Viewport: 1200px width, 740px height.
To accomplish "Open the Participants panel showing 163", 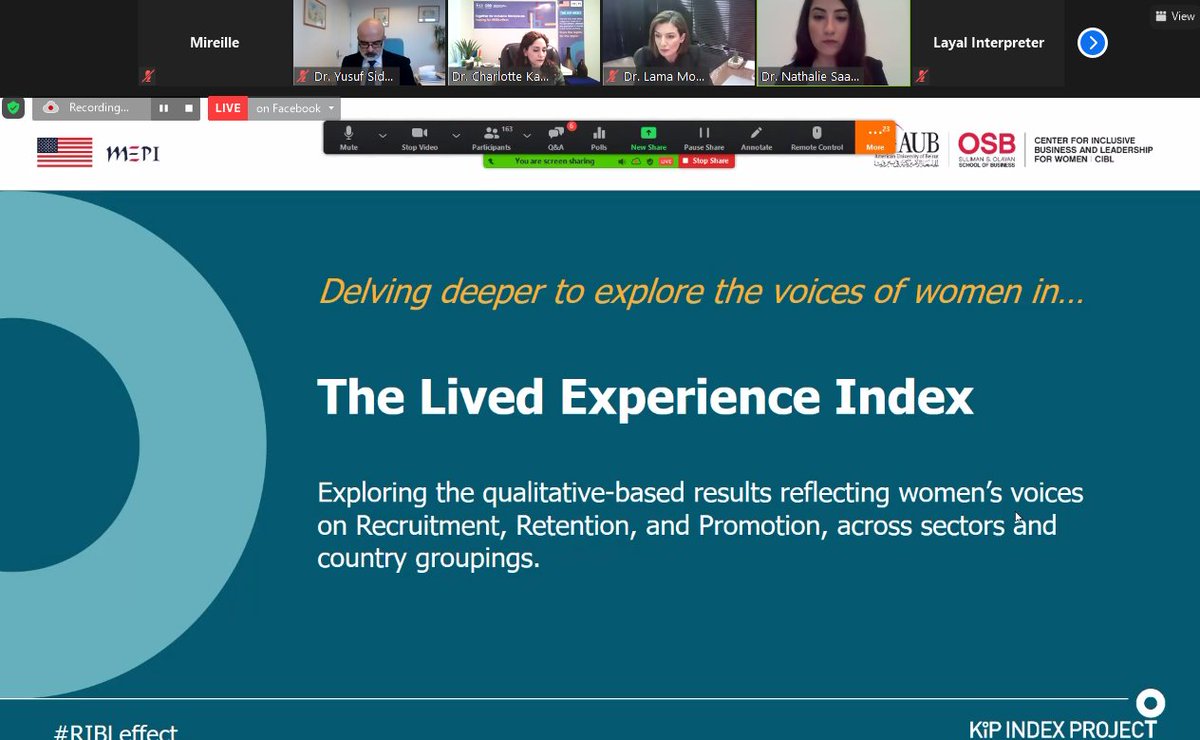I will [492, 137].
